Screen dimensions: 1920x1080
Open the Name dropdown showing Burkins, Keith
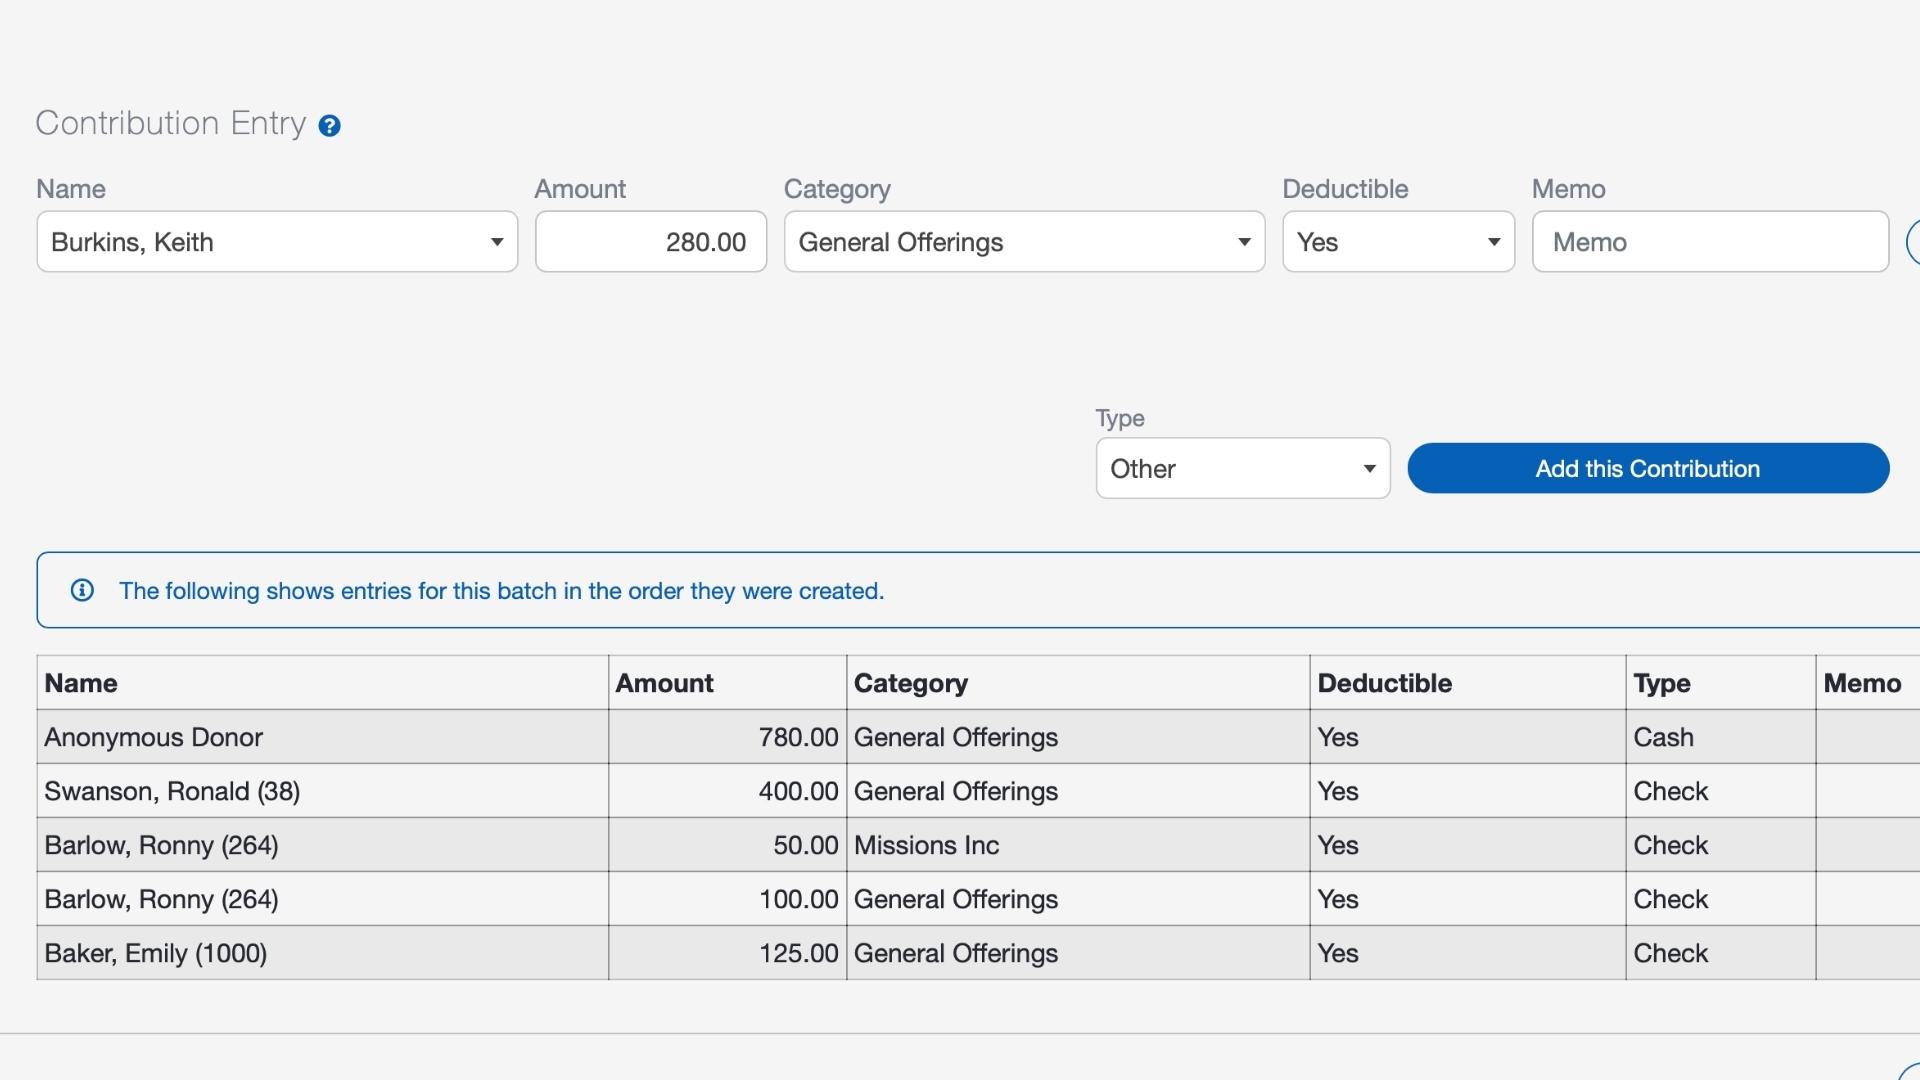pyautogui.click(x=277, y=241)
